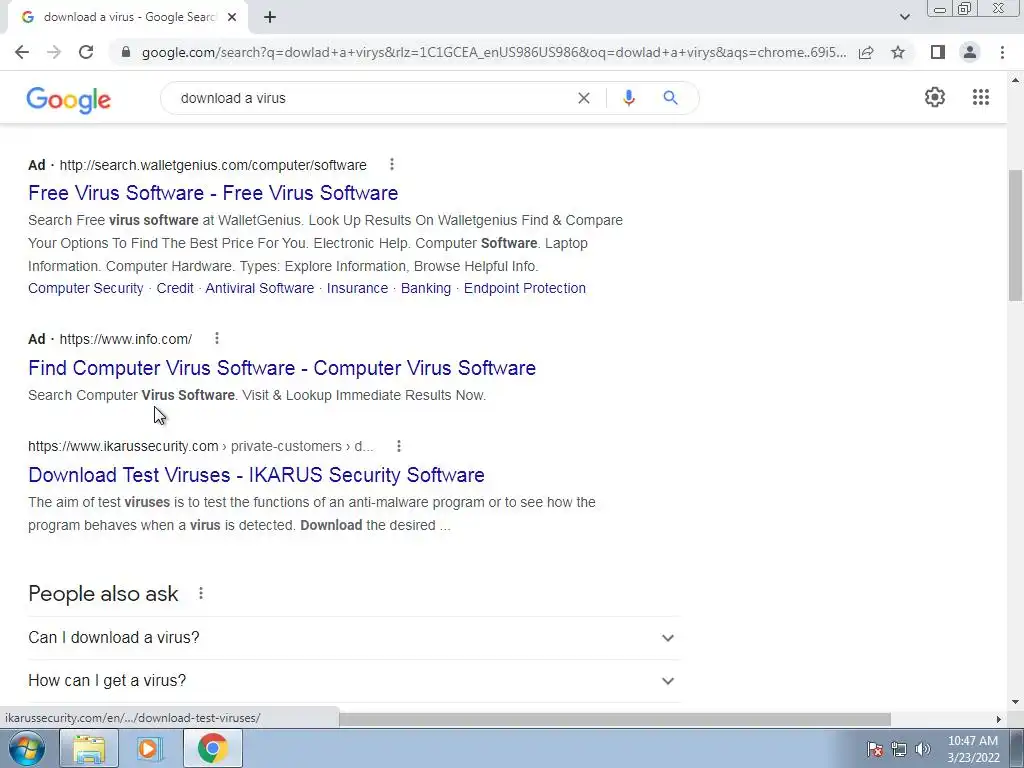The width and height of the screenshot is (1024, 768).
Task: Click the scroll right arrow at the bottom
Action: (998, 719)
